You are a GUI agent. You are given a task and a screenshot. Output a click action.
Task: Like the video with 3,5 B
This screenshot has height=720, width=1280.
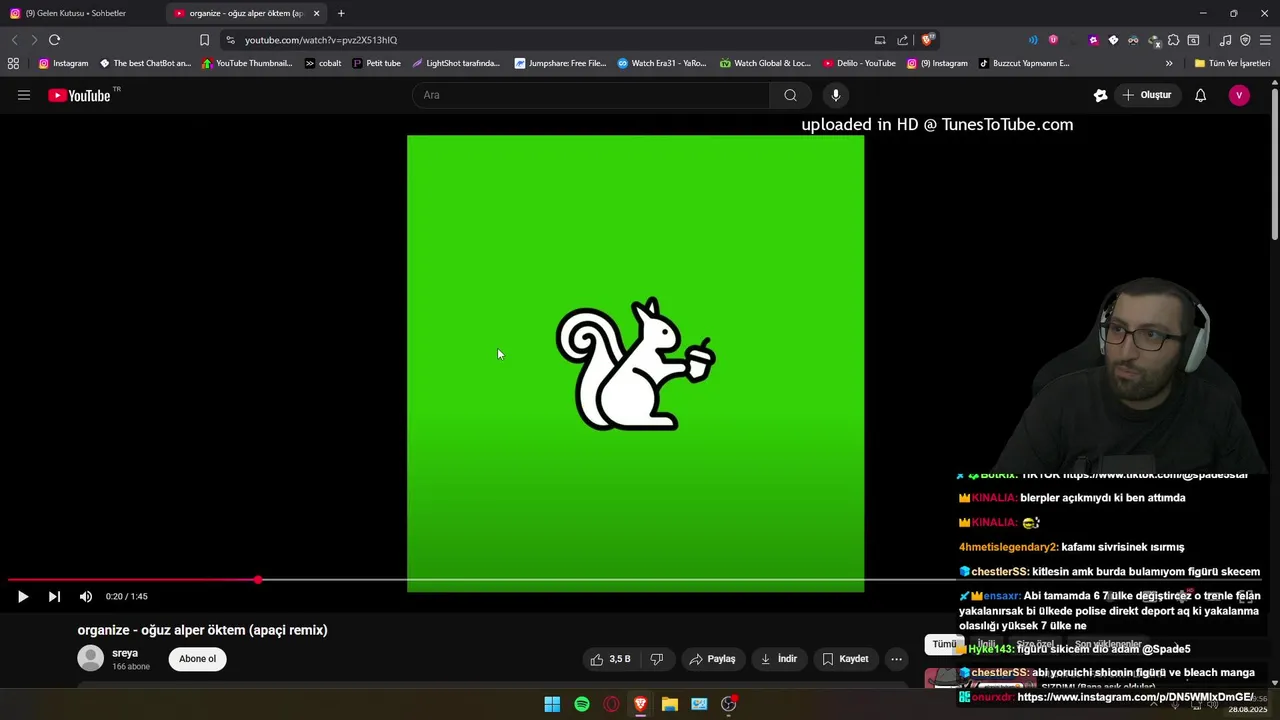click(x=610, y=659)
